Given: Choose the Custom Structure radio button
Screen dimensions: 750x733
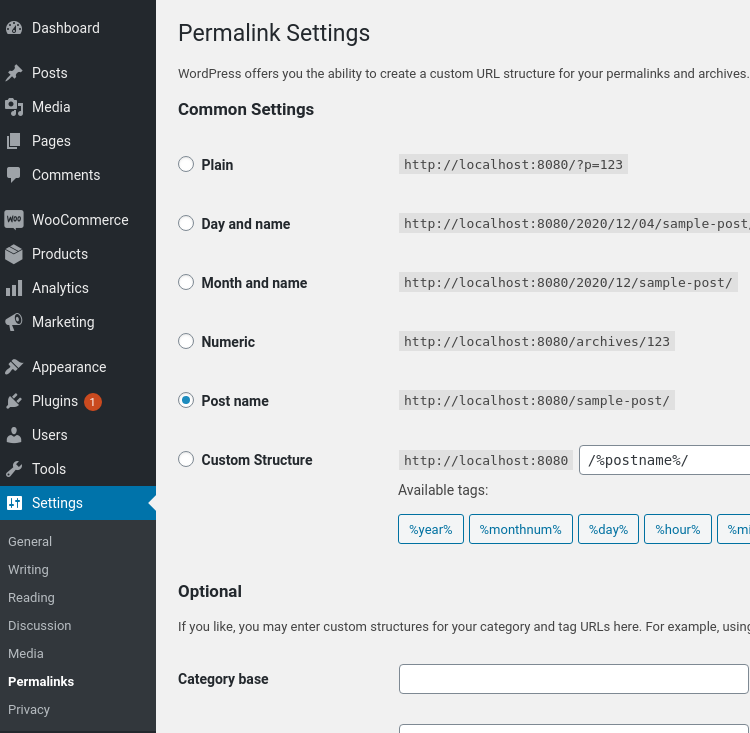Looking at the screenshot, I should click(x=186, y=459).
